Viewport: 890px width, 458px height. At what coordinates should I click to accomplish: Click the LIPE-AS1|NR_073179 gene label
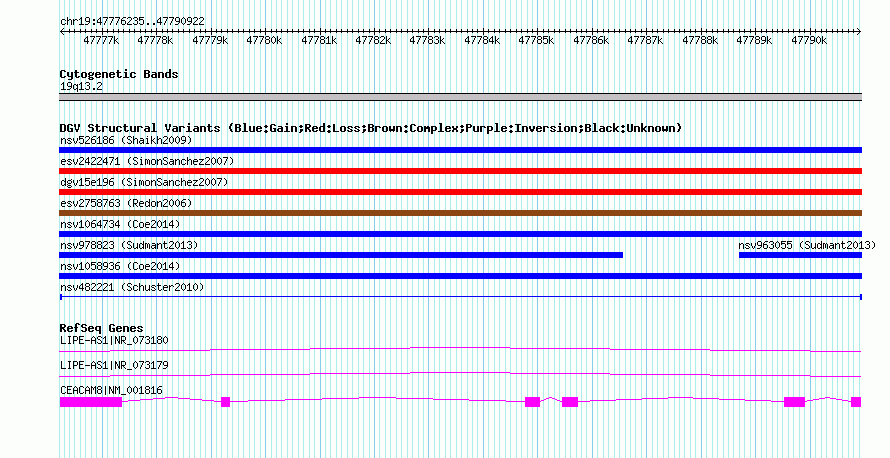tap(114, 365)
